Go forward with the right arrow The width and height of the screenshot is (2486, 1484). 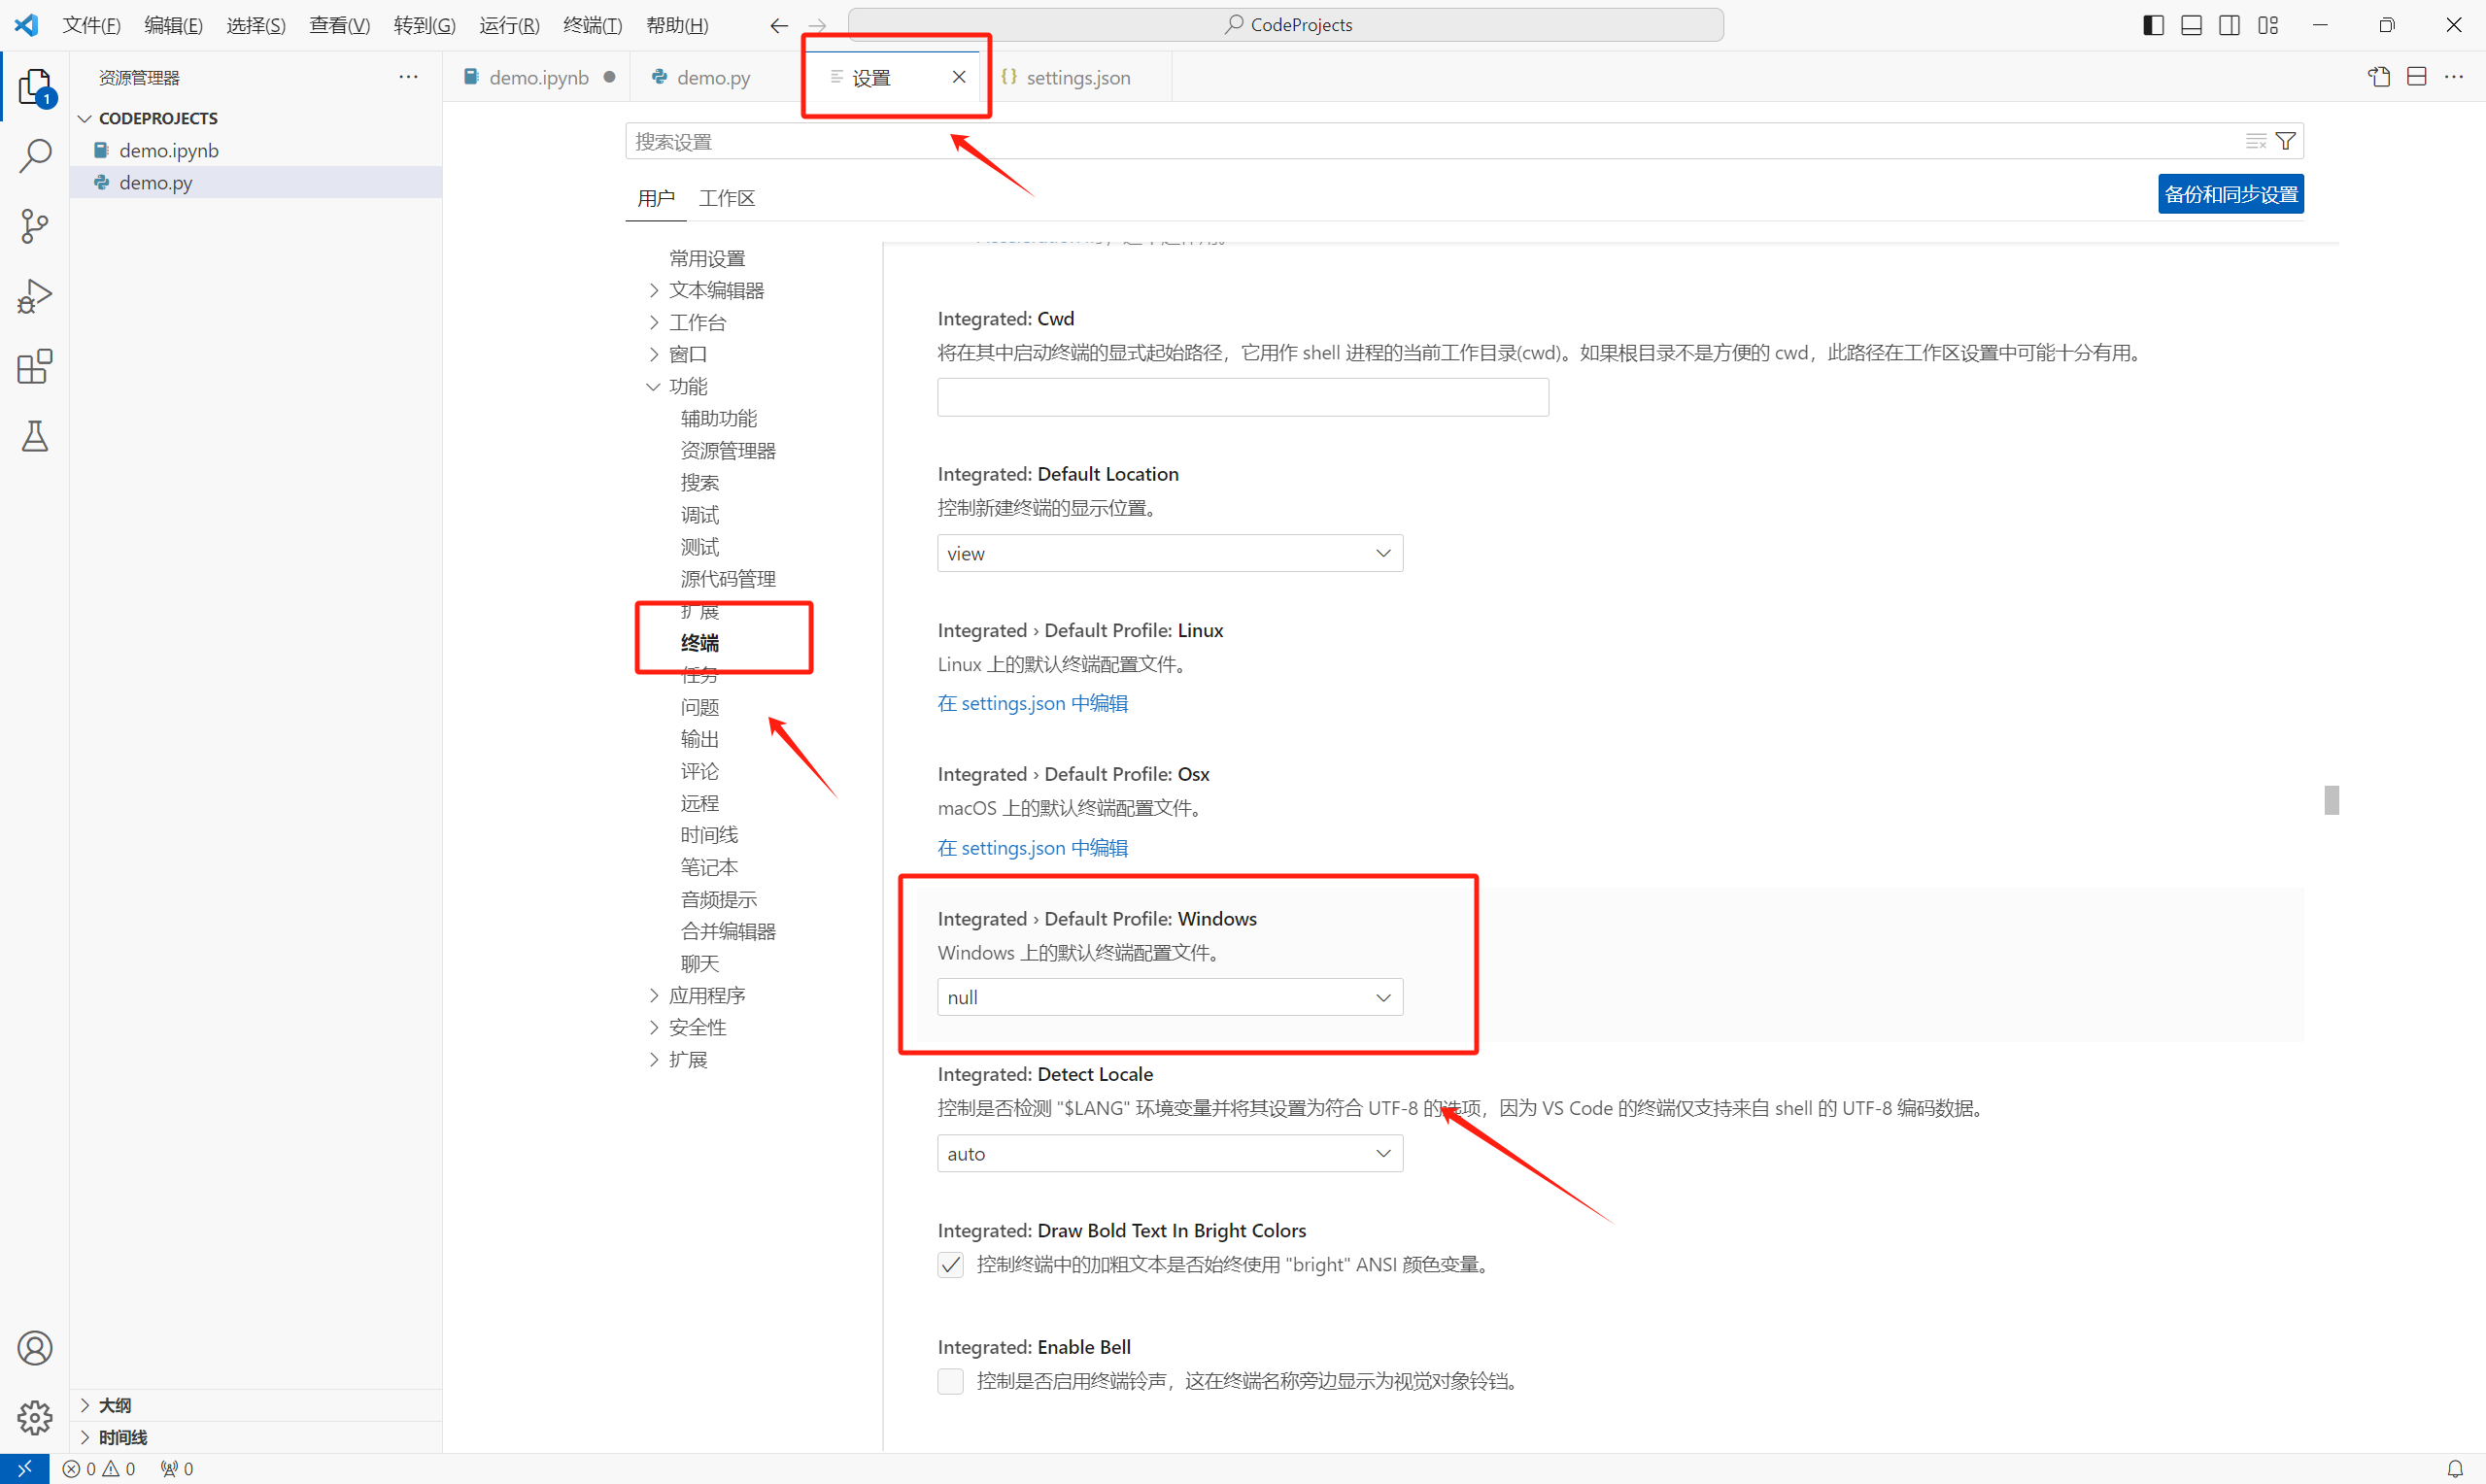(x=817, y=25)
